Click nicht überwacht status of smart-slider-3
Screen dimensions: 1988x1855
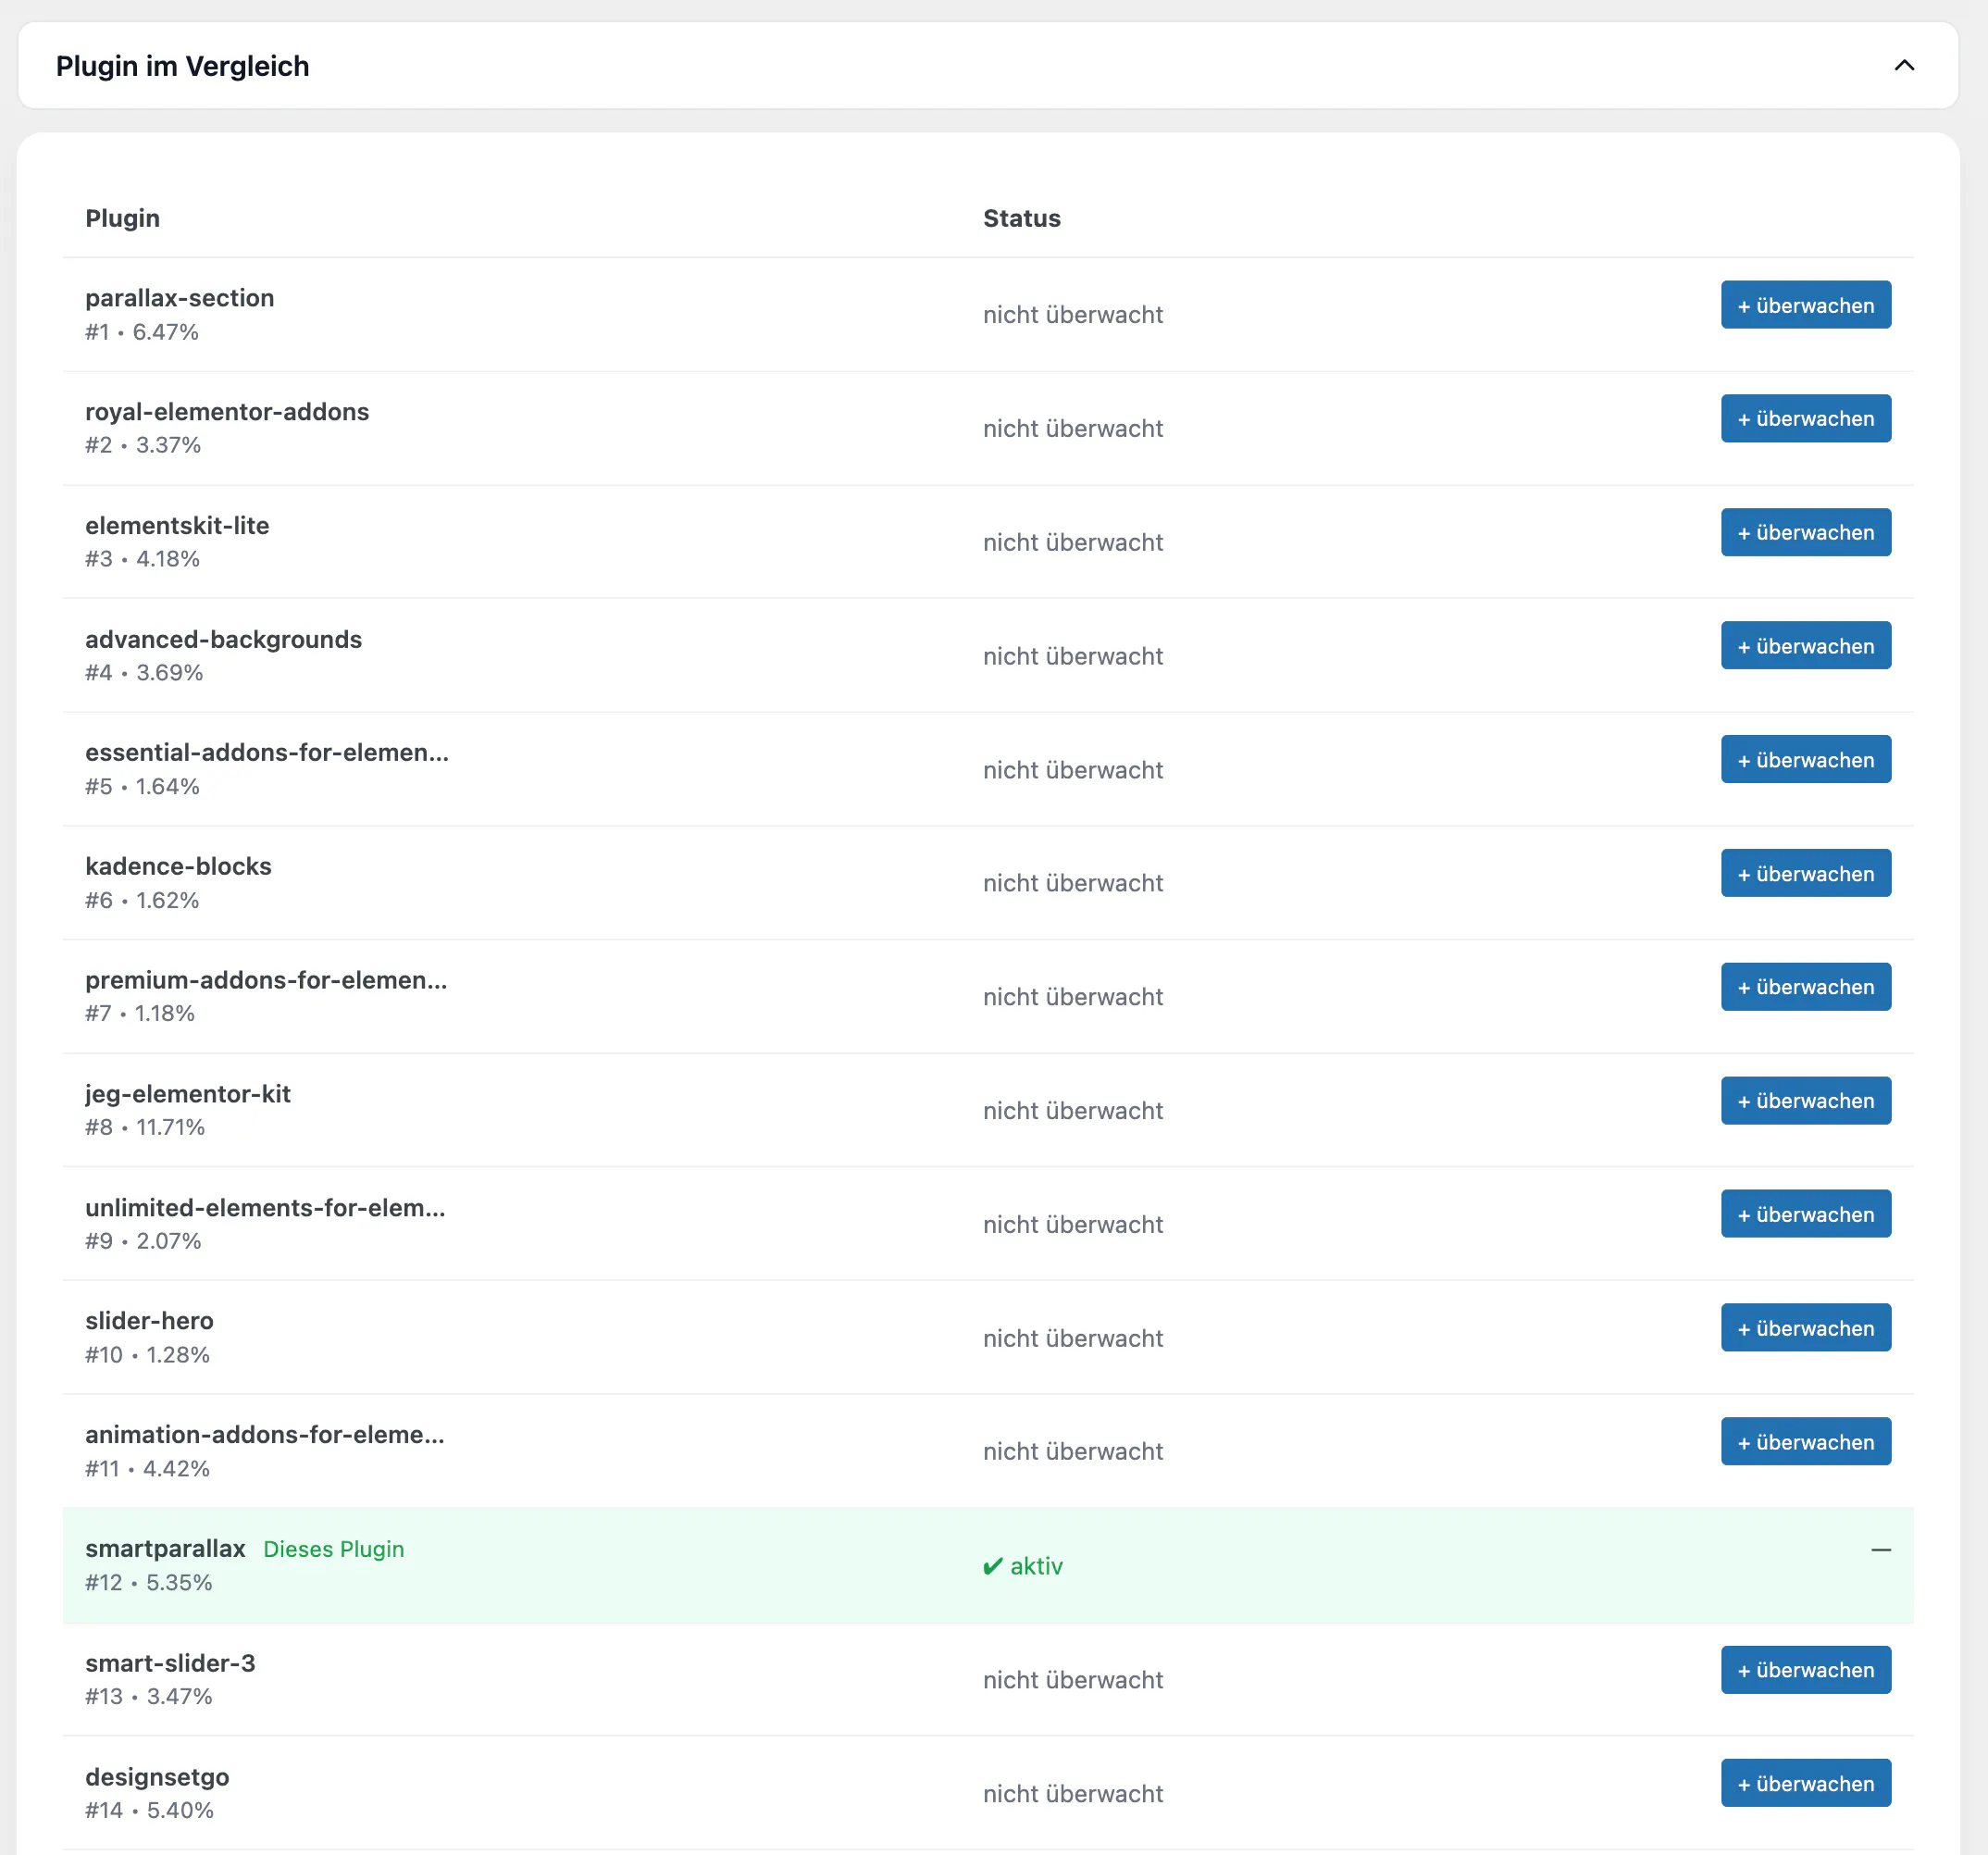(x=1073, y=1680)
